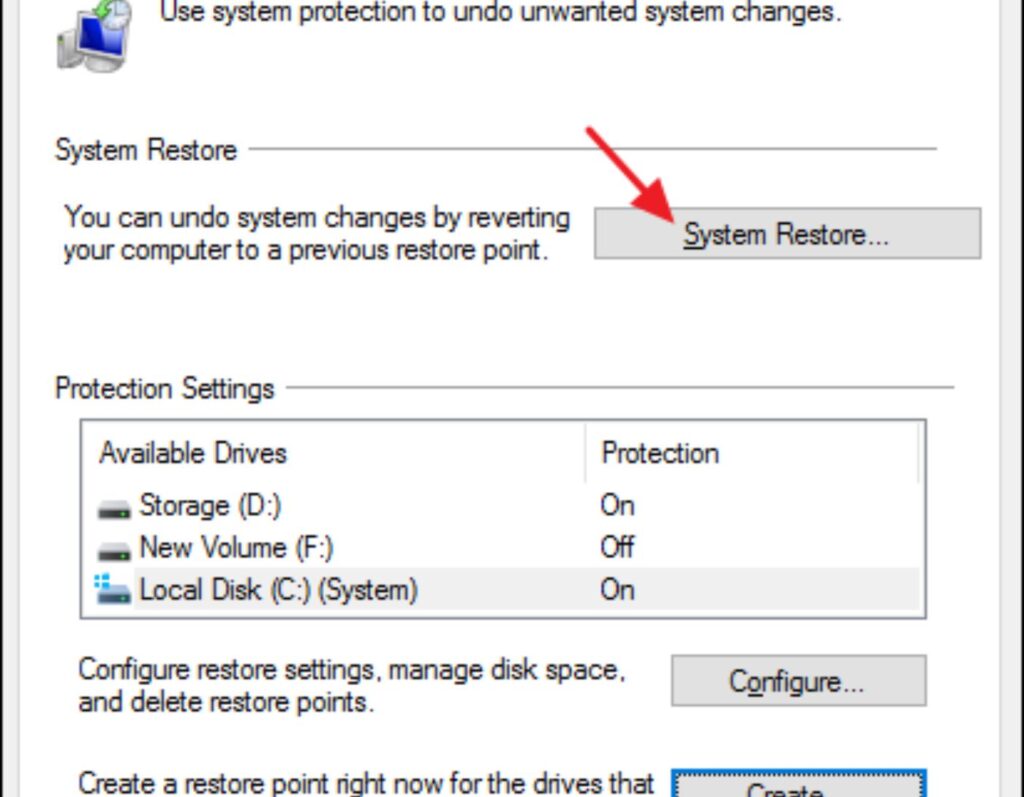Open the System Restore... button

point(787,234)
